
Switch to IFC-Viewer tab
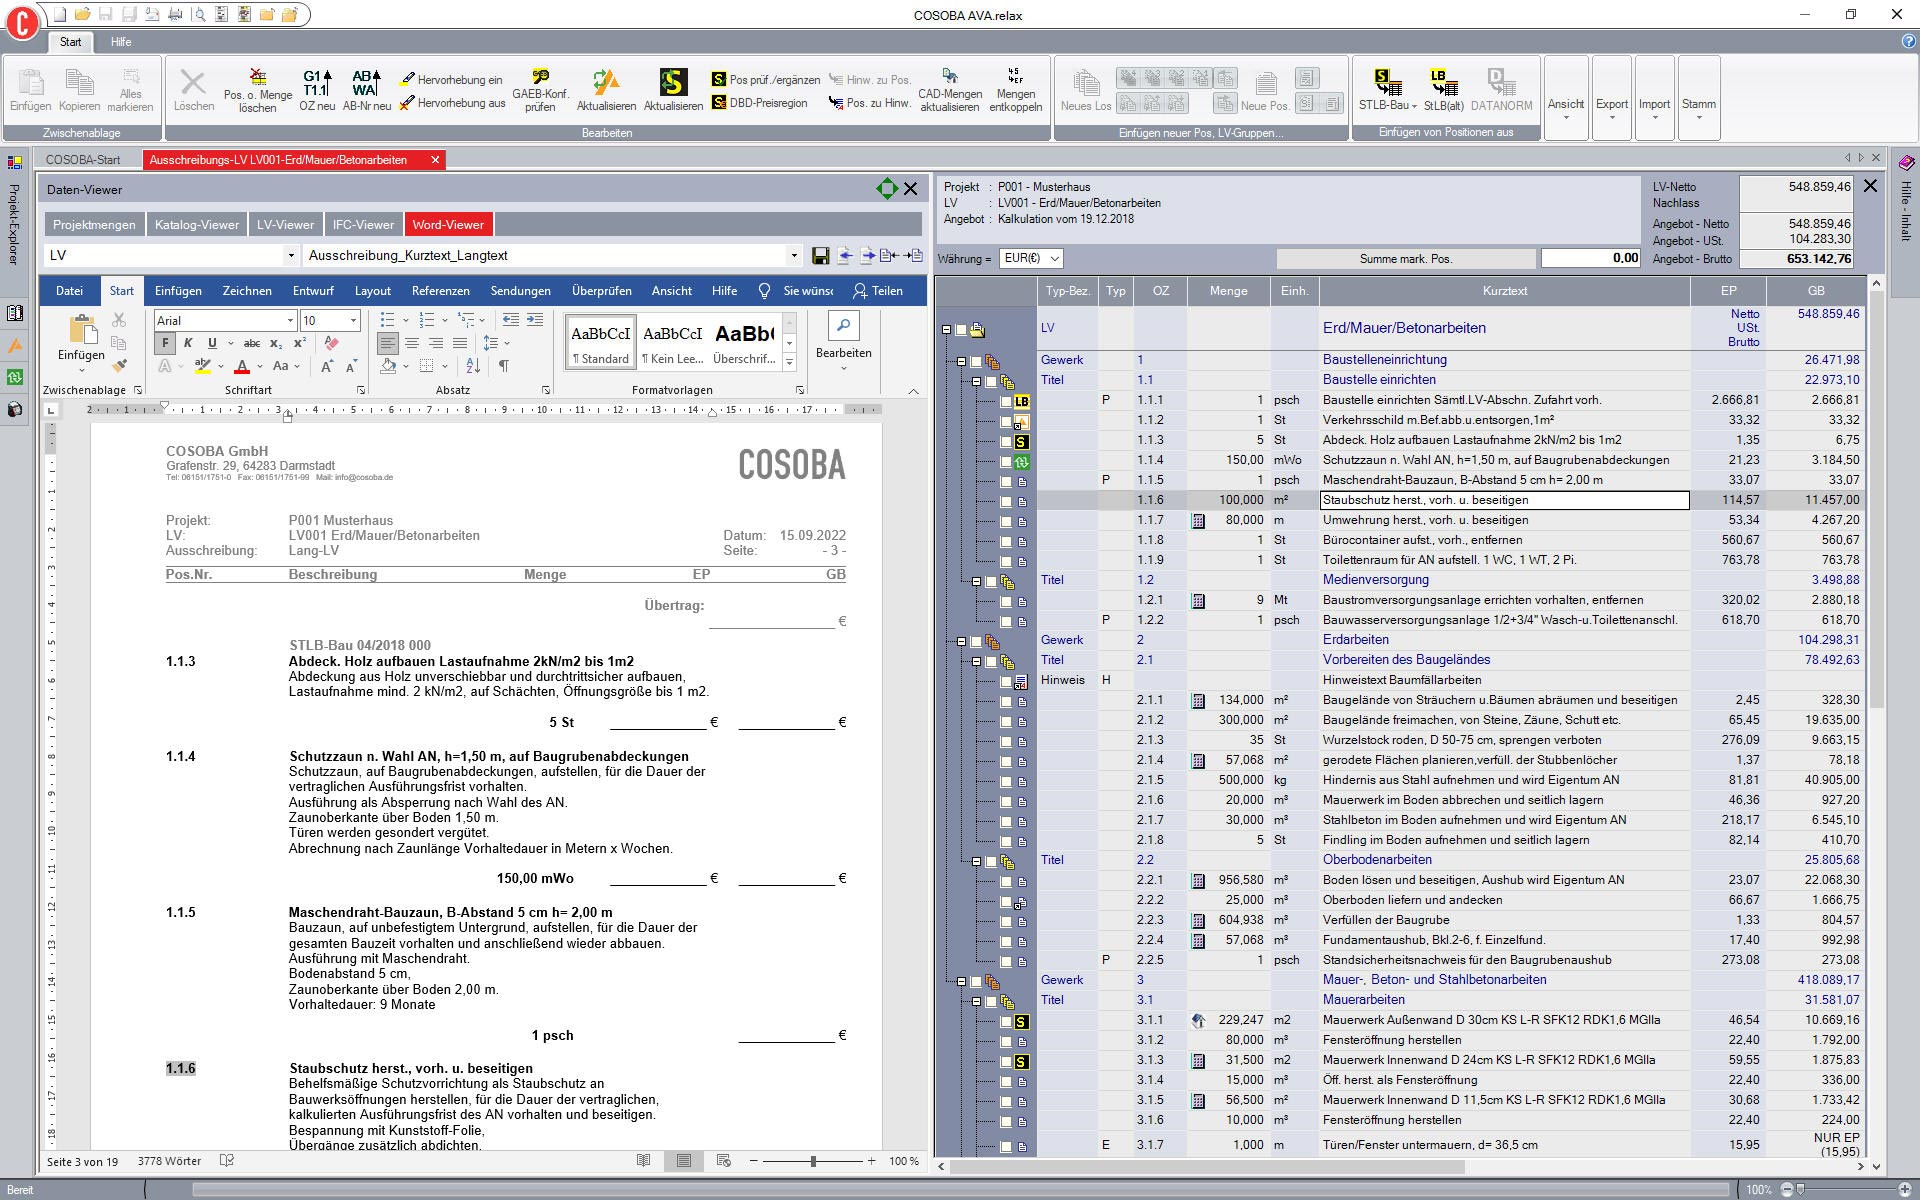[363, 225]
